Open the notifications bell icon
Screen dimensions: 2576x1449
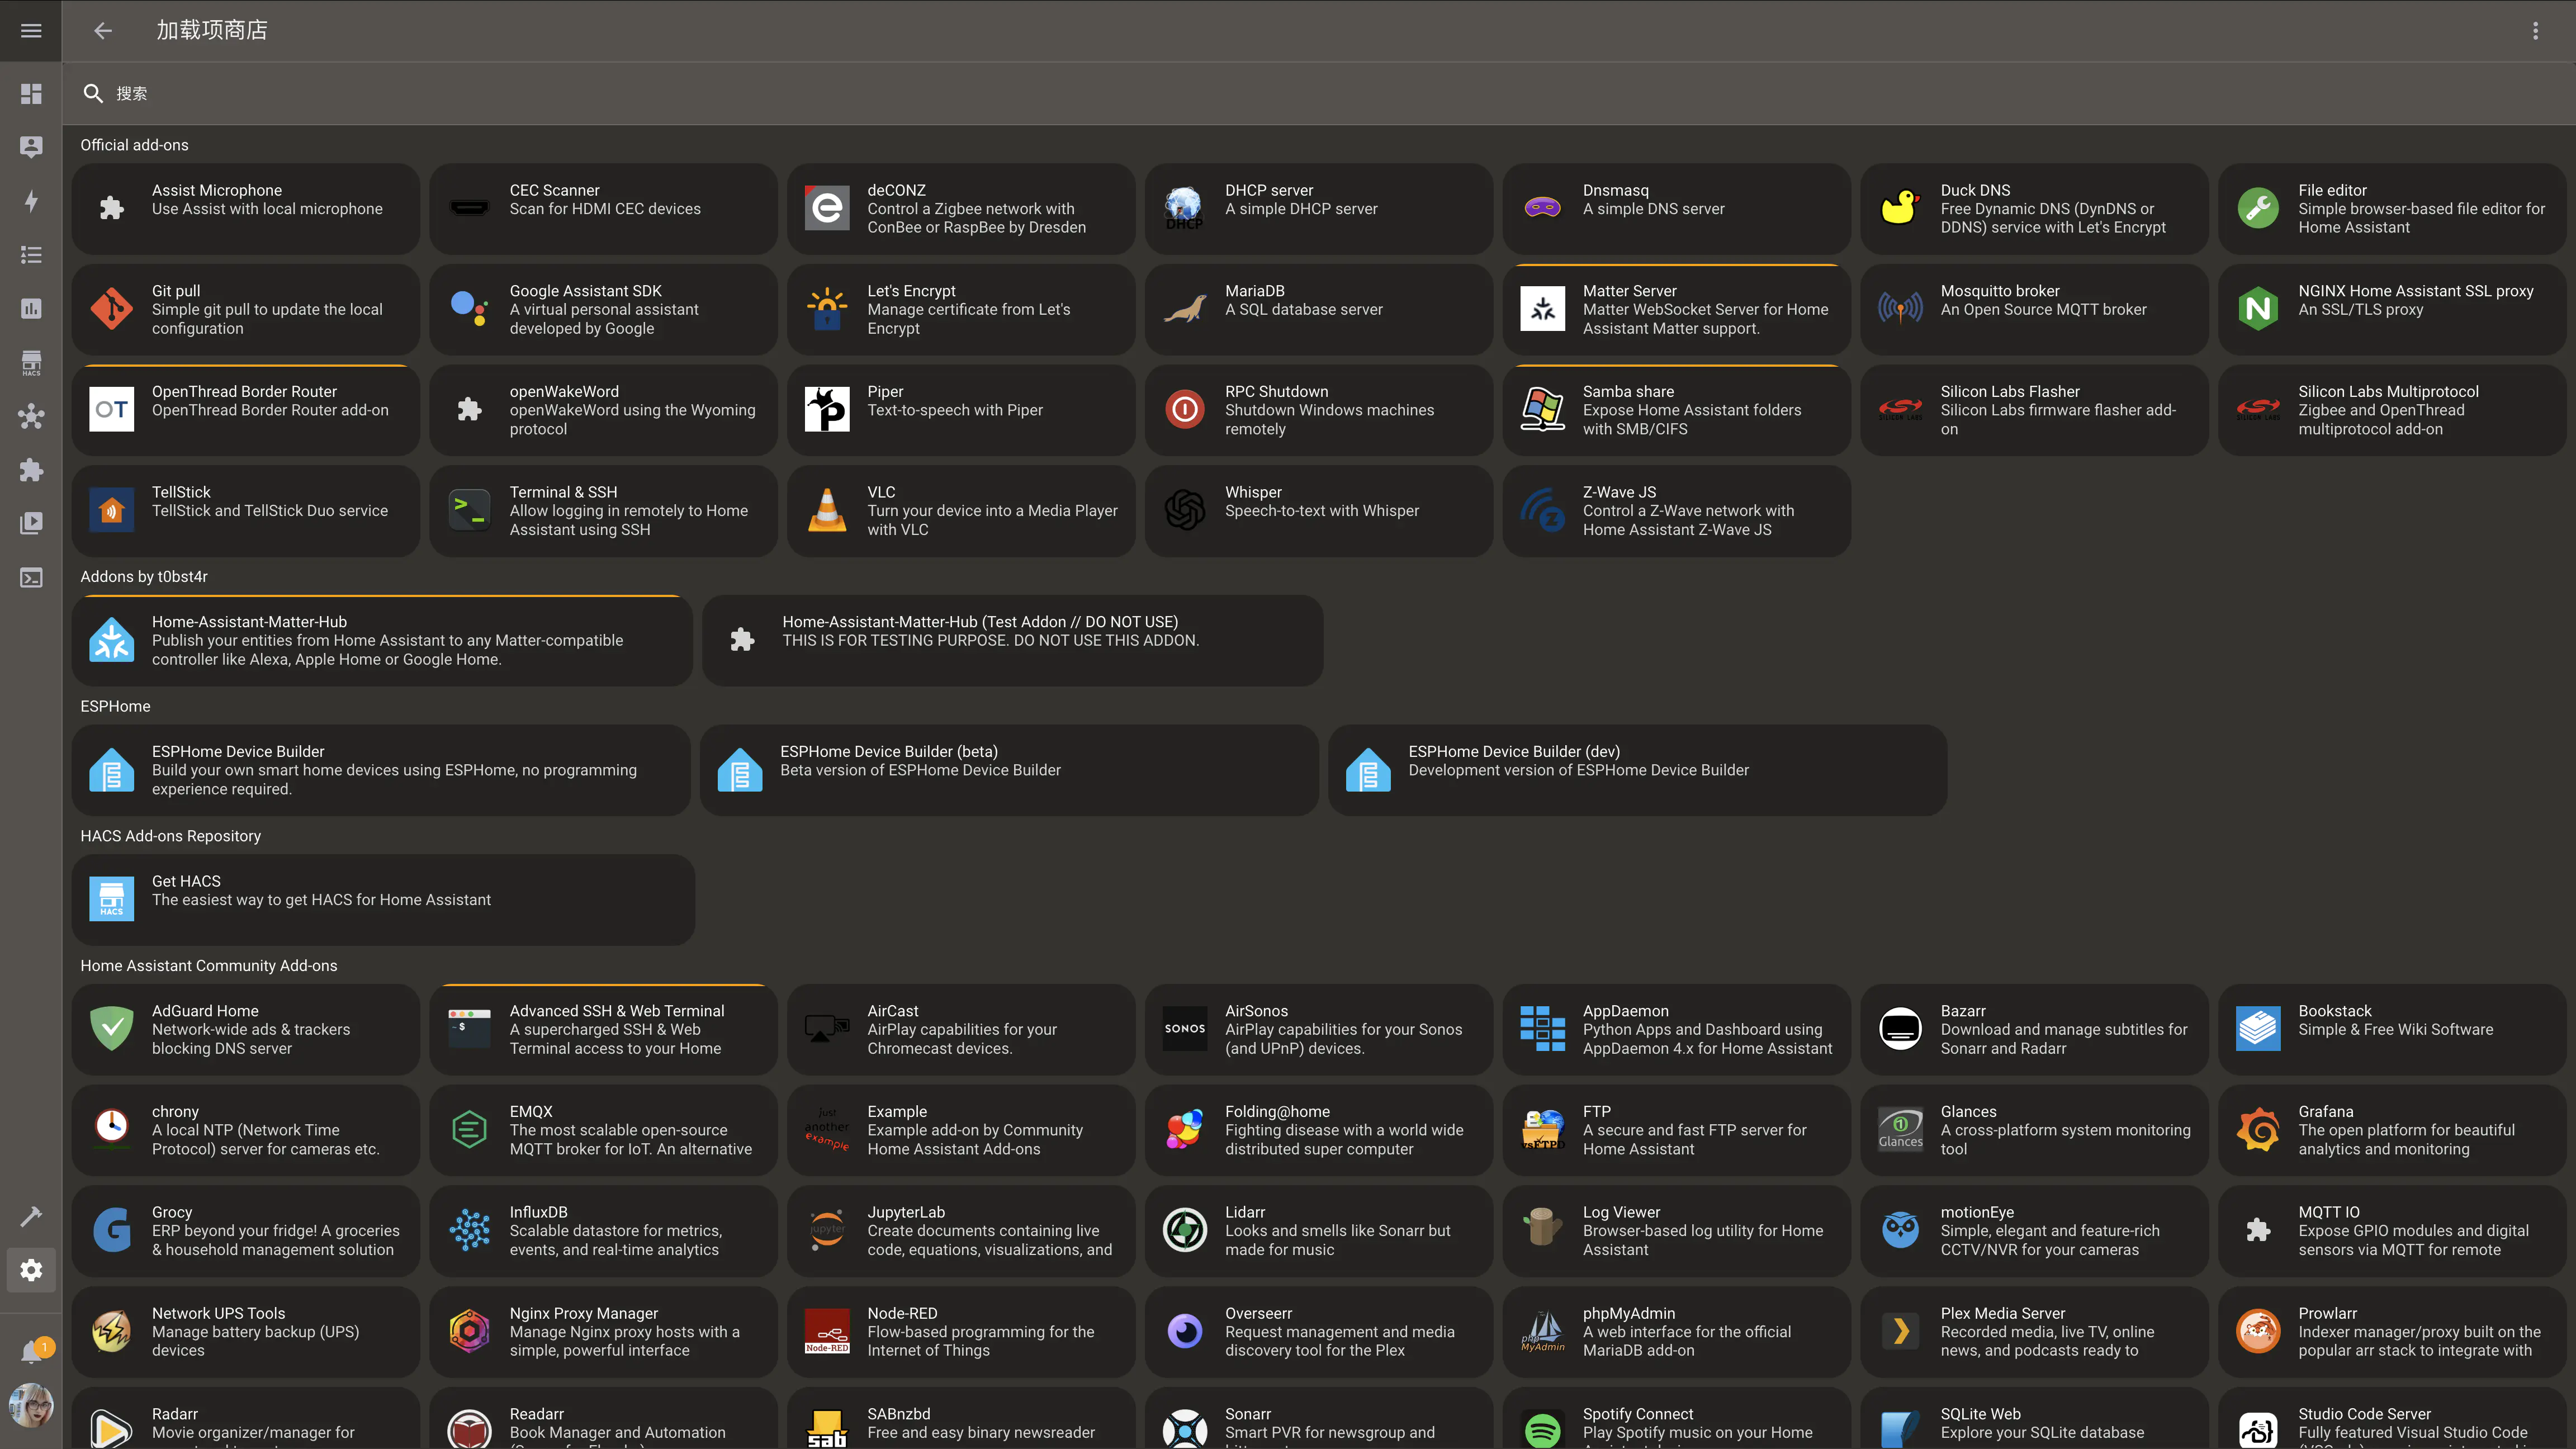[31, 1352]
